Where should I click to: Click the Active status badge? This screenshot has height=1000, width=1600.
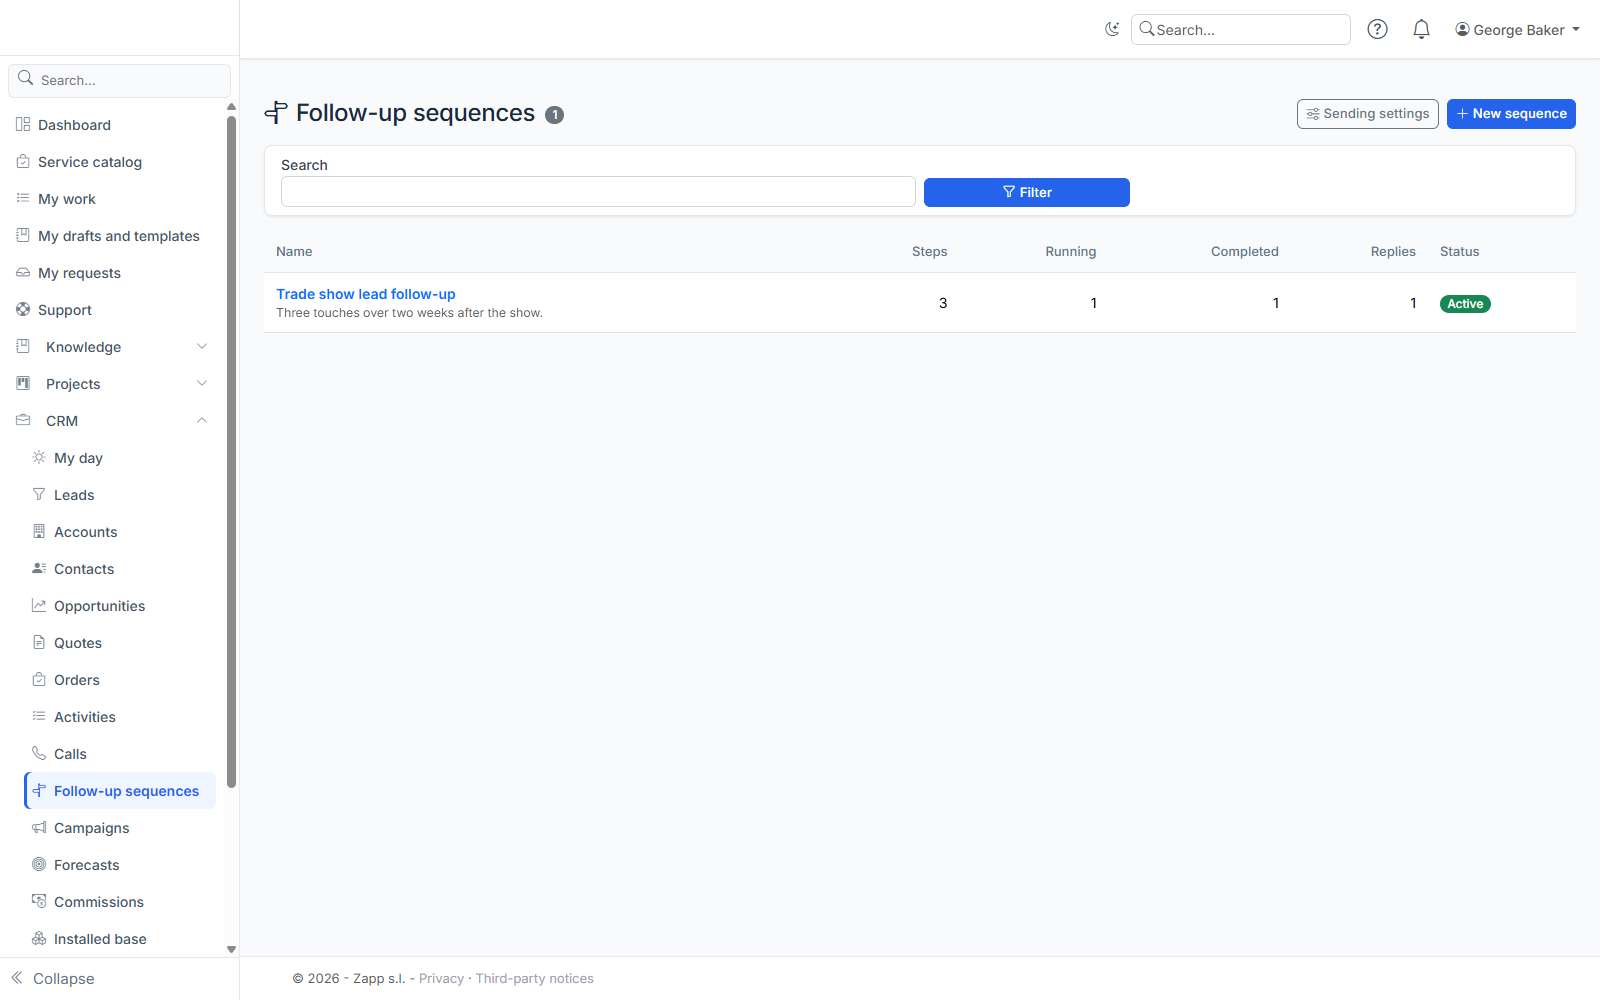tap(1465, 304)
